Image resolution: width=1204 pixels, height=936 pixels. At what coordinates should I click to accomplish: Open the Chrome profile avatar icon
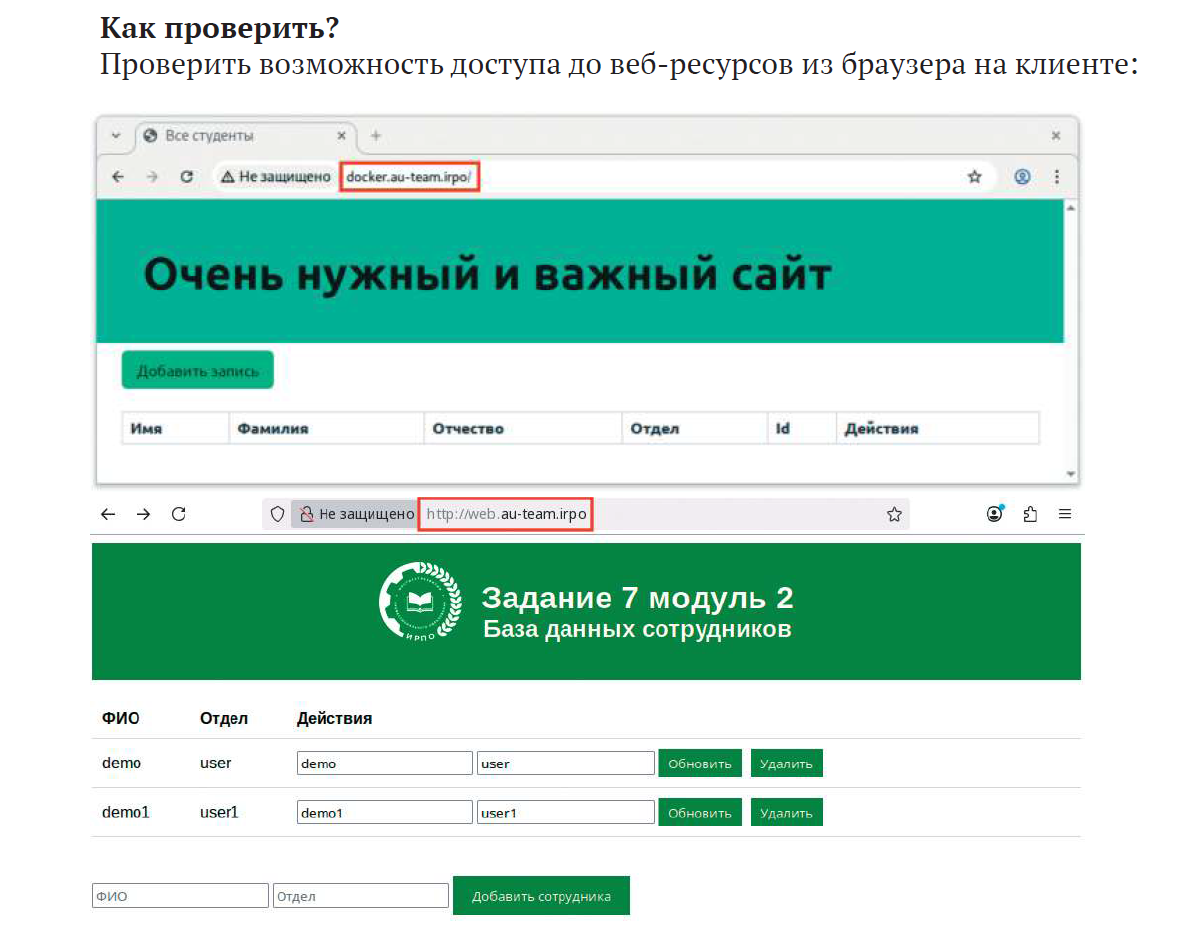point(1022,177)
